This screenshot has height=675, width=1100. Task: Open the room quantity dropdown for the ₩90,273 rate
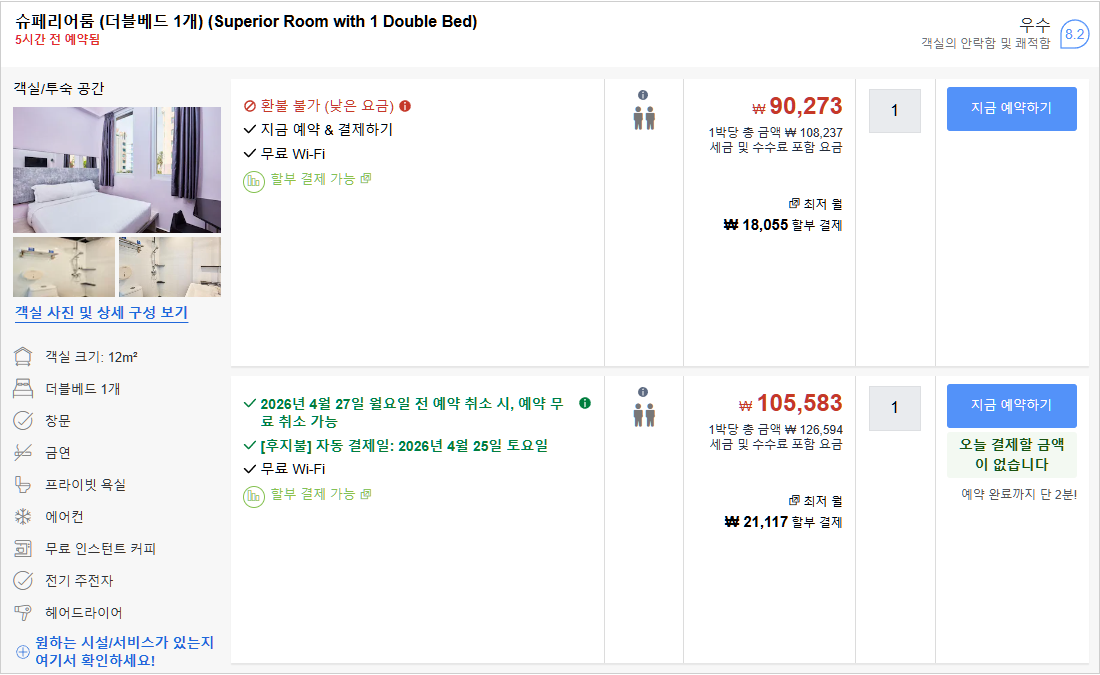click(x=894, y=111)
